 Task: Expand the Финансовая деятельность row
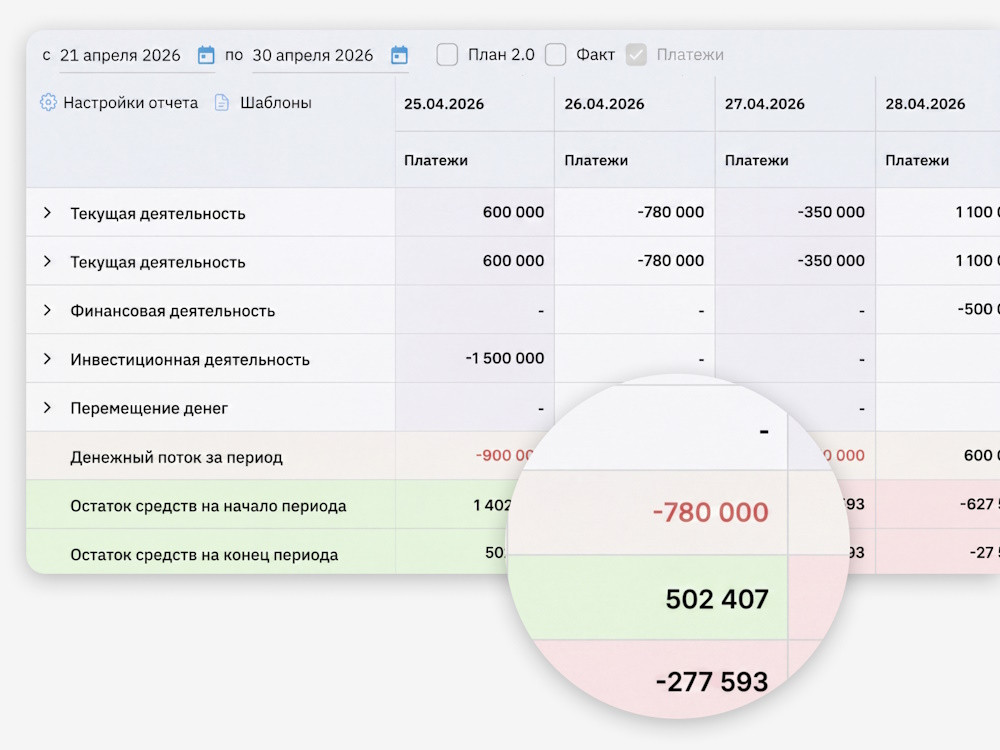[x=47, y=311]
